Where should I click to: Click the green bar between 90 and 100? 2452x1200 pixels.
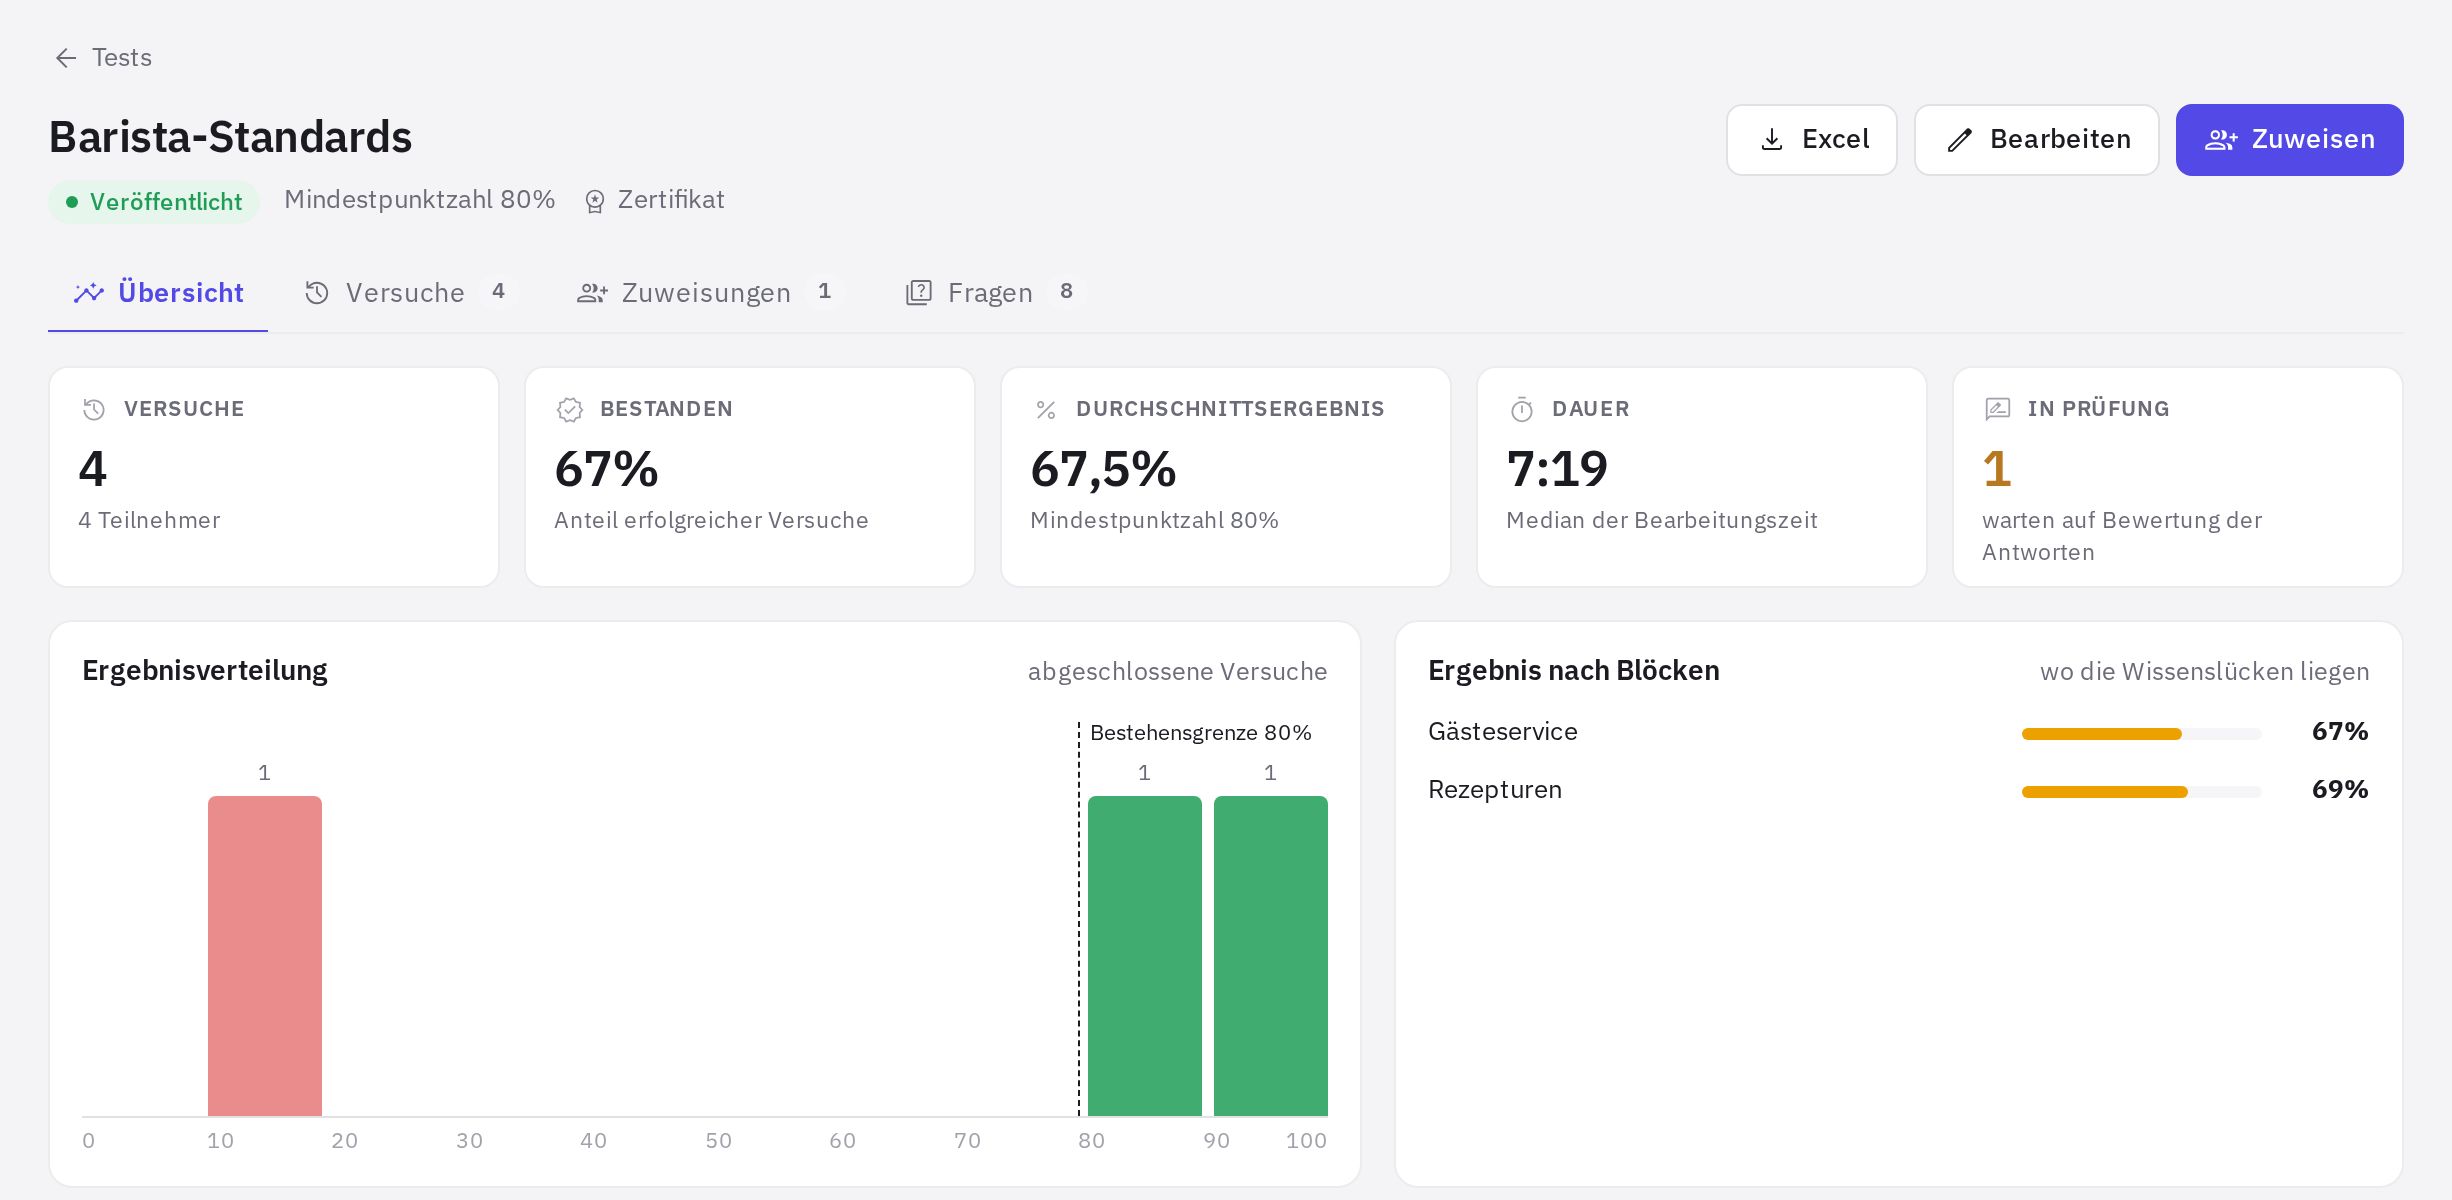pos(1271,956)
